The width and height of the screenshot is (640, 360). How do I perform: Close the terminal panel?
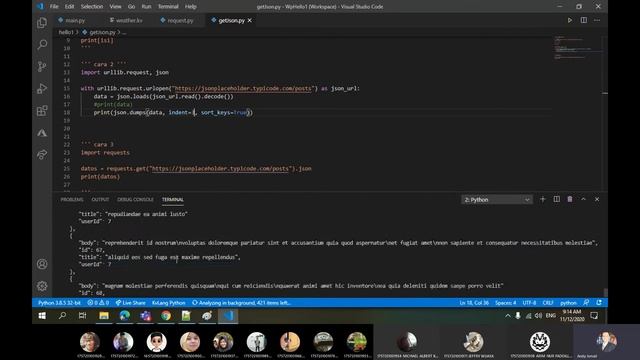pos(597,199)
